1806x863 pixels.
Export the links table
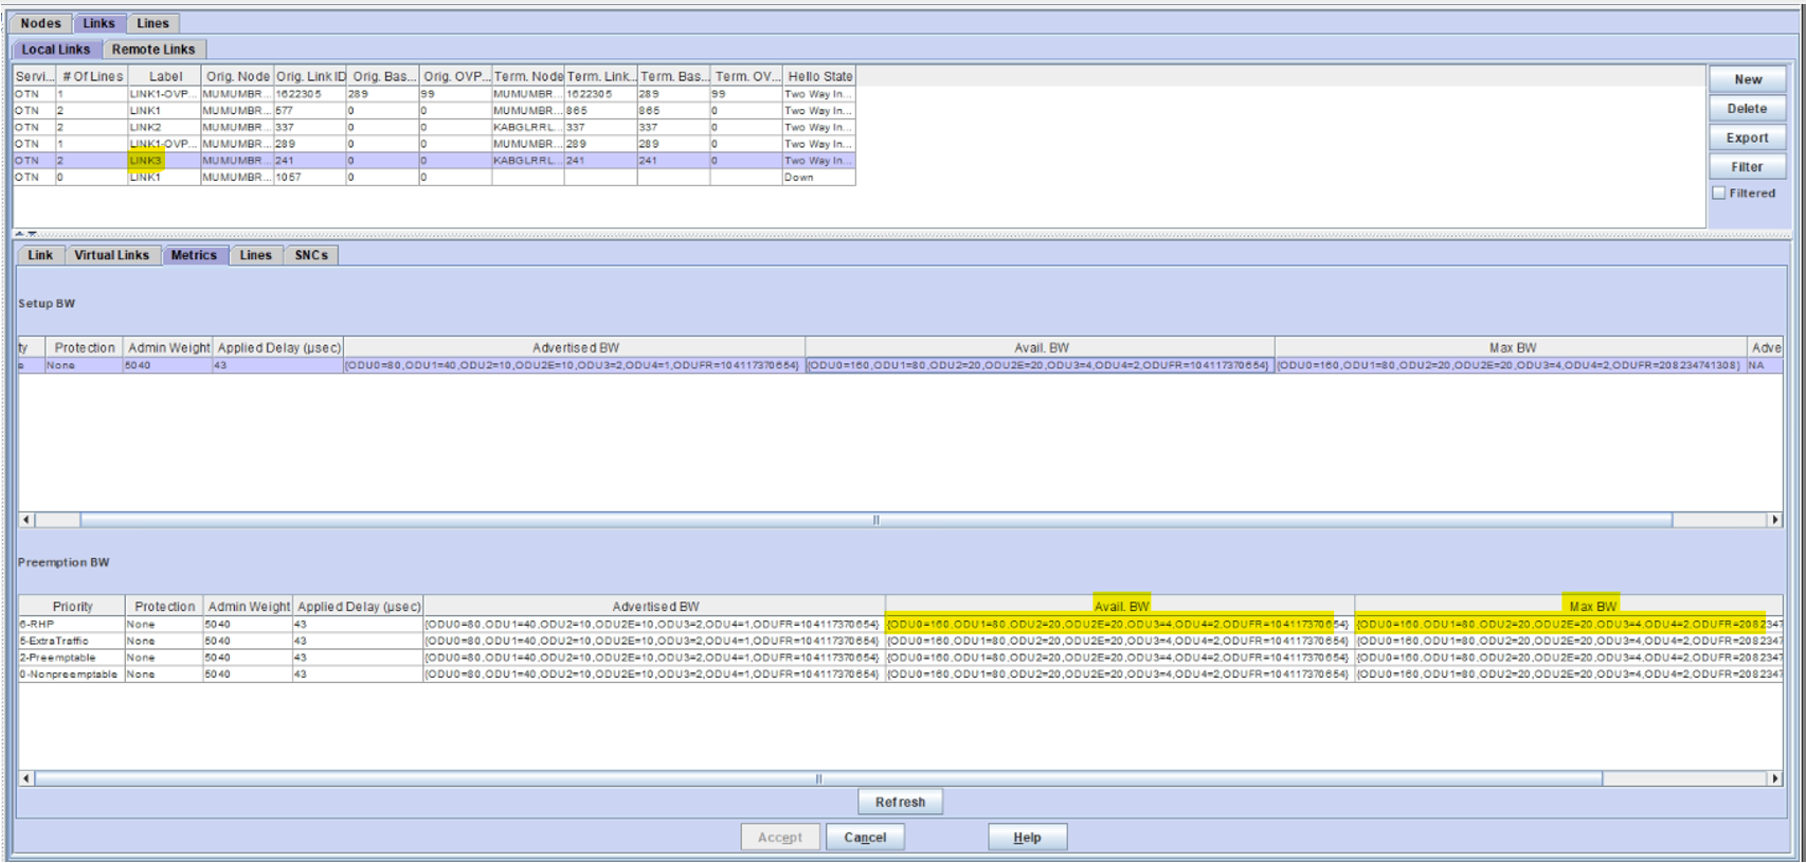[x=1747, y=138]
